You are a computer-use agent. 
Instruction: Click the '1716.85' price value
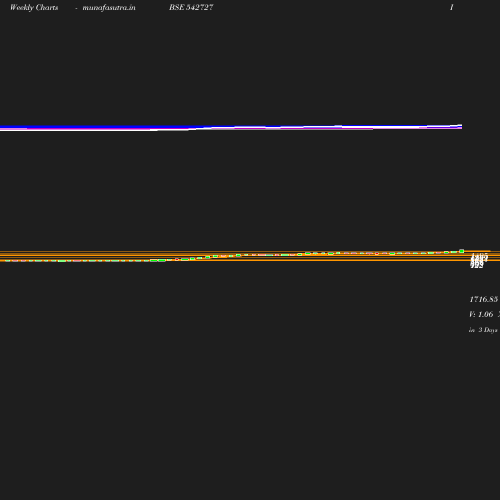pos(484,299)
